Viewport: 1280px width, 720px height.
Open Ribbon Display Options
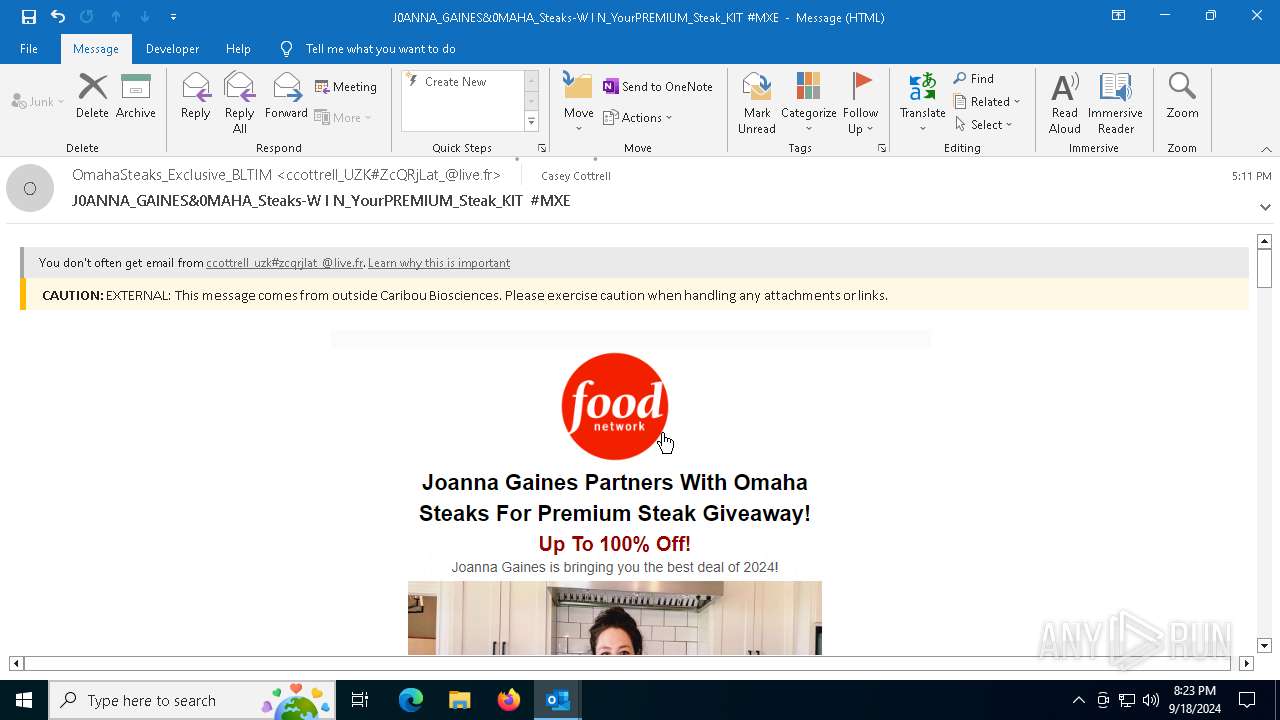pyautogui.click(x=1118, y=16)
